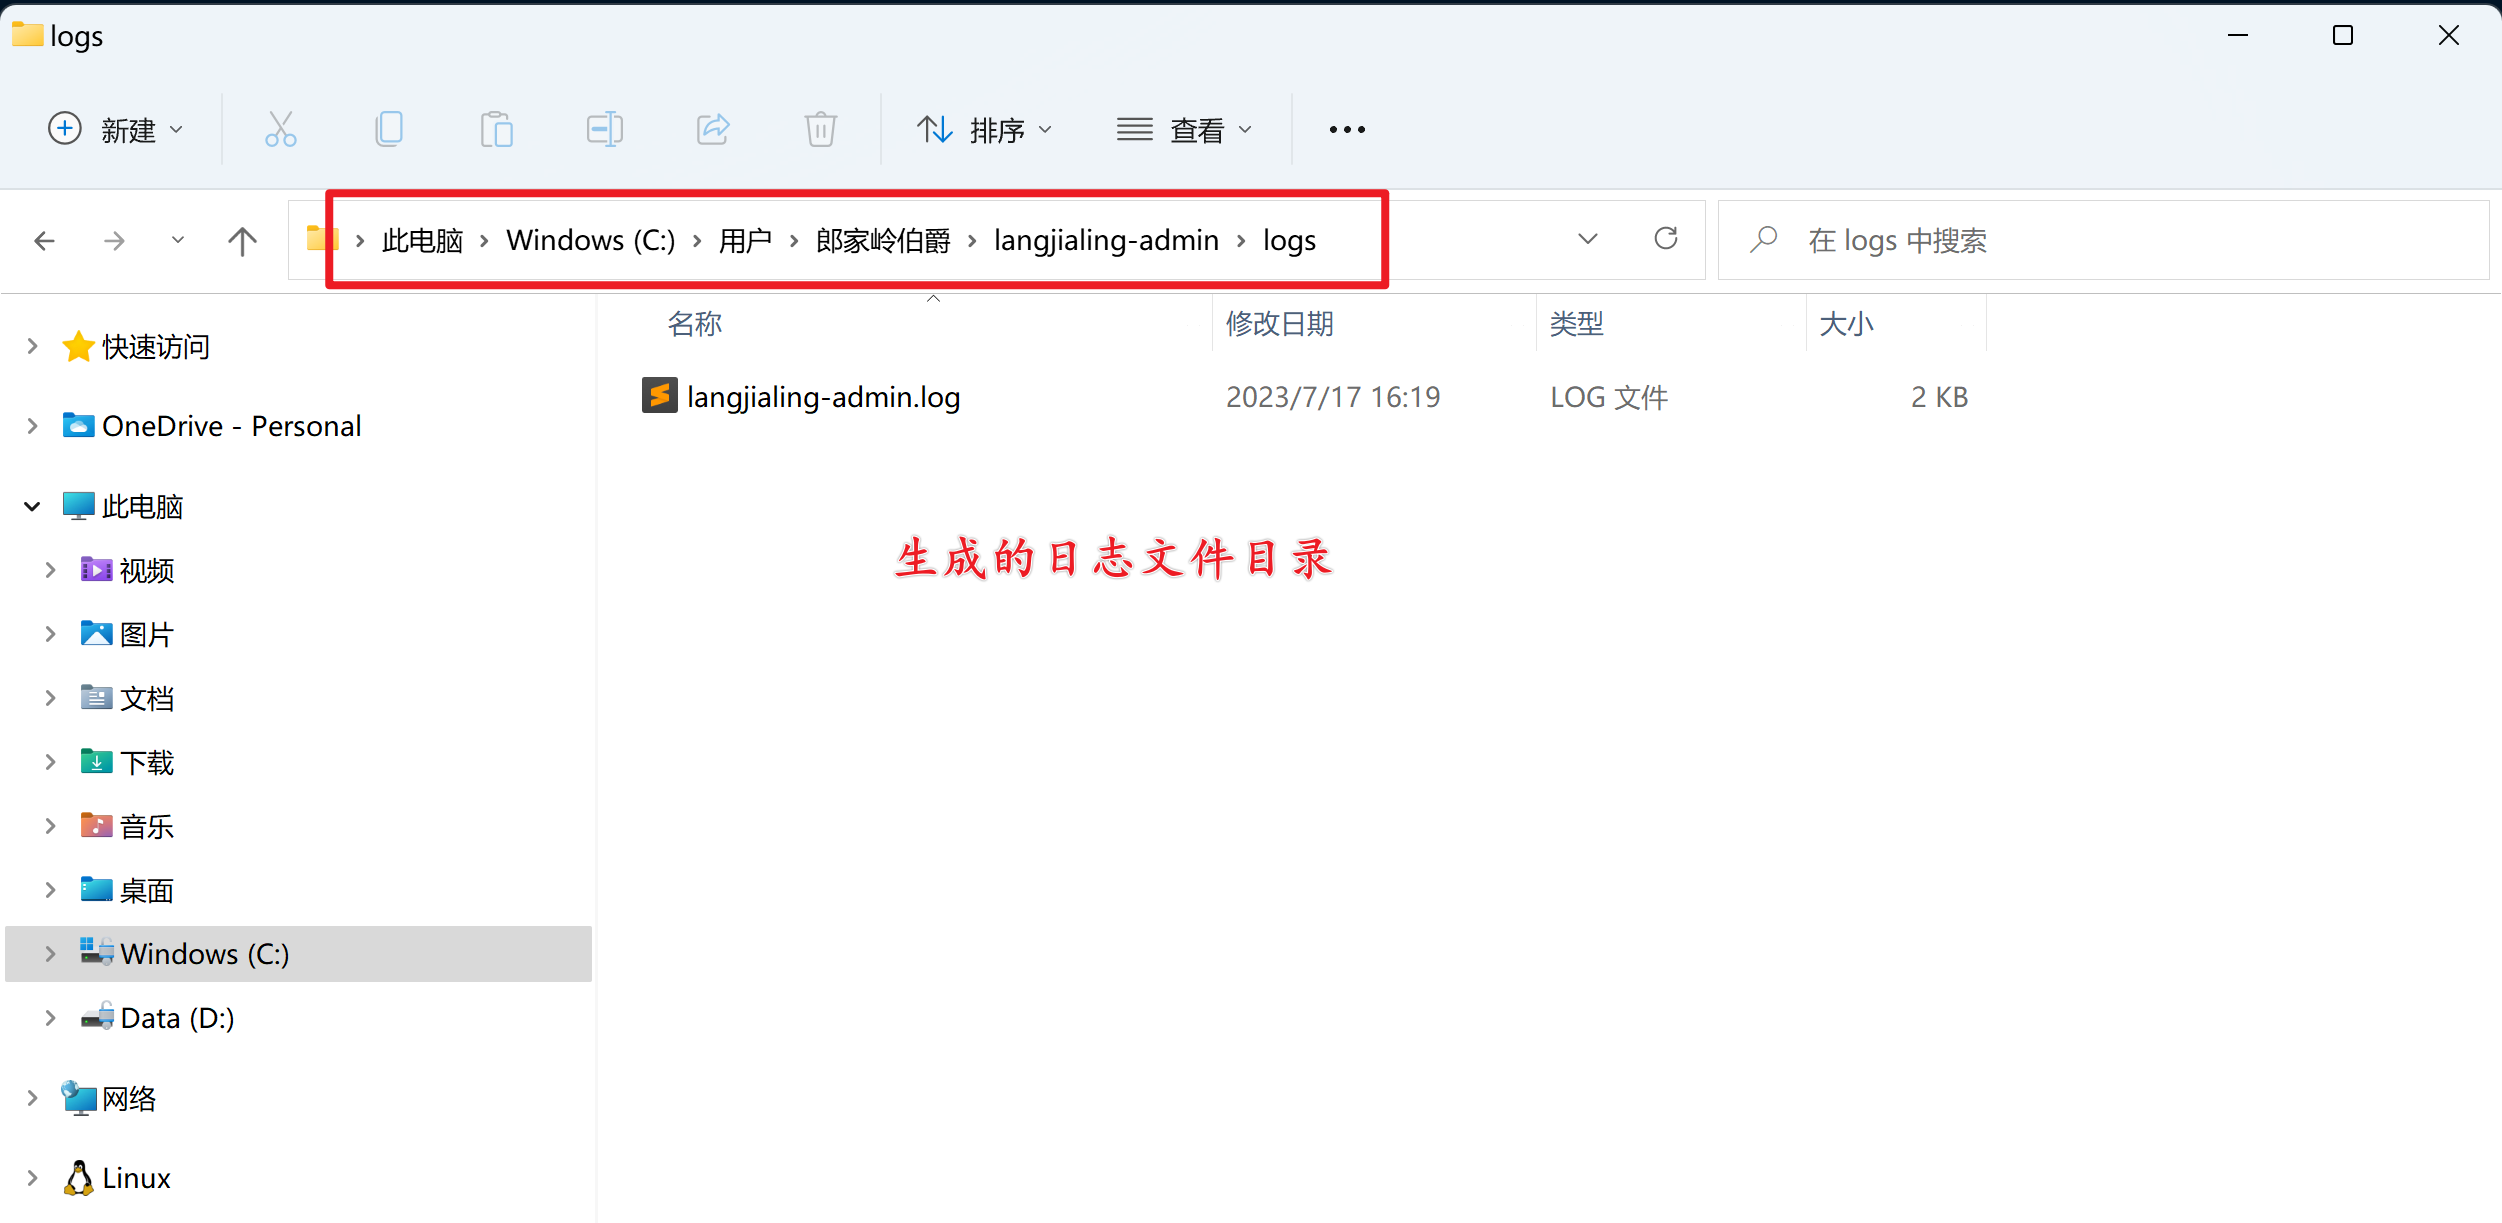Click the Quick access star icon

pos(78,347)
